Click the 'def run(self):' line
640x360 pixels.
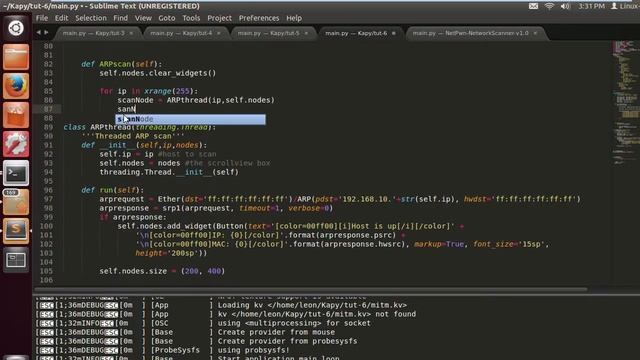tap(112, 190)
